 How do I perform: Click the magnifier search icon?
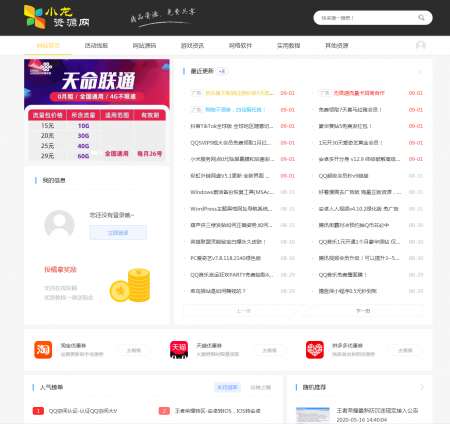pyautogui.click(x=421, y=18)
